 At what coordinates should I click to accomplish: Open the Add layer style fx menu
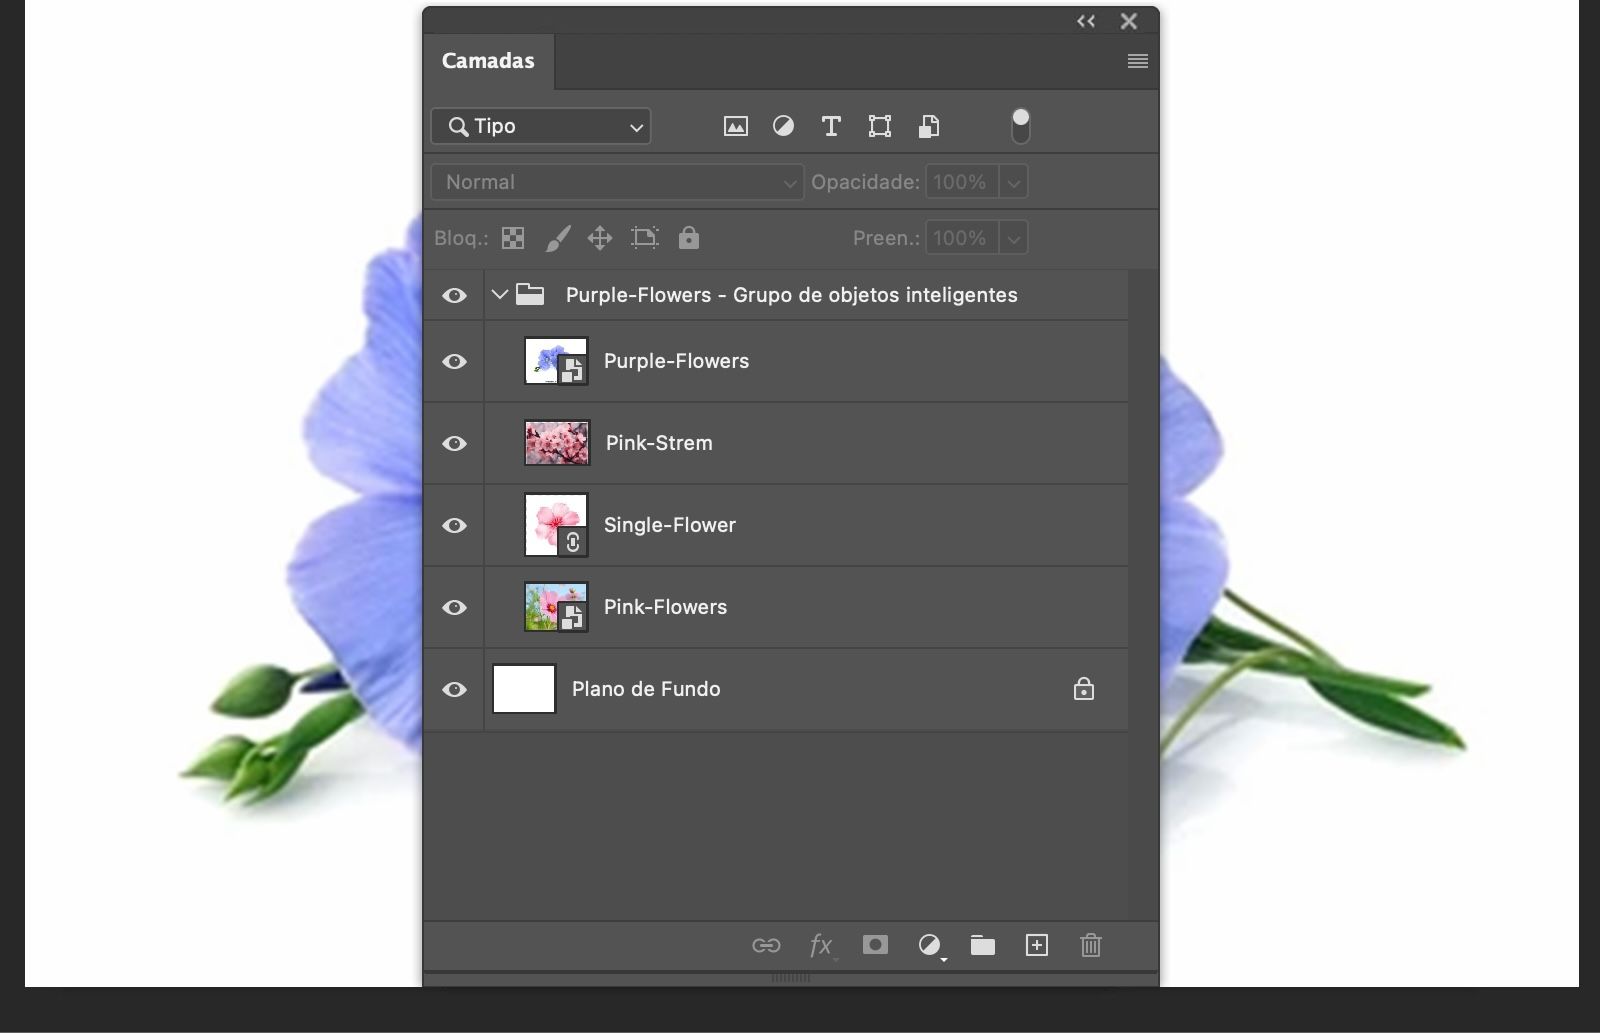click(820, 946)
